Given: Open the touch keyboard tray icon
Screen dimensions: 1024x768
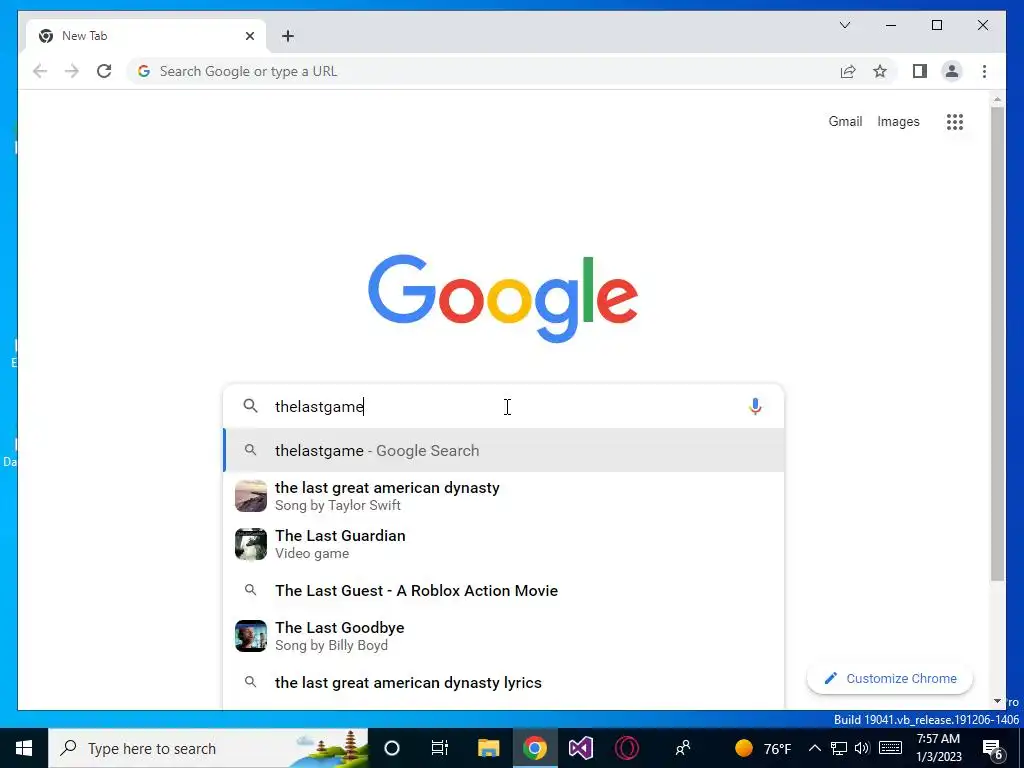Looking at the screenshot, I should click(891, 748).
